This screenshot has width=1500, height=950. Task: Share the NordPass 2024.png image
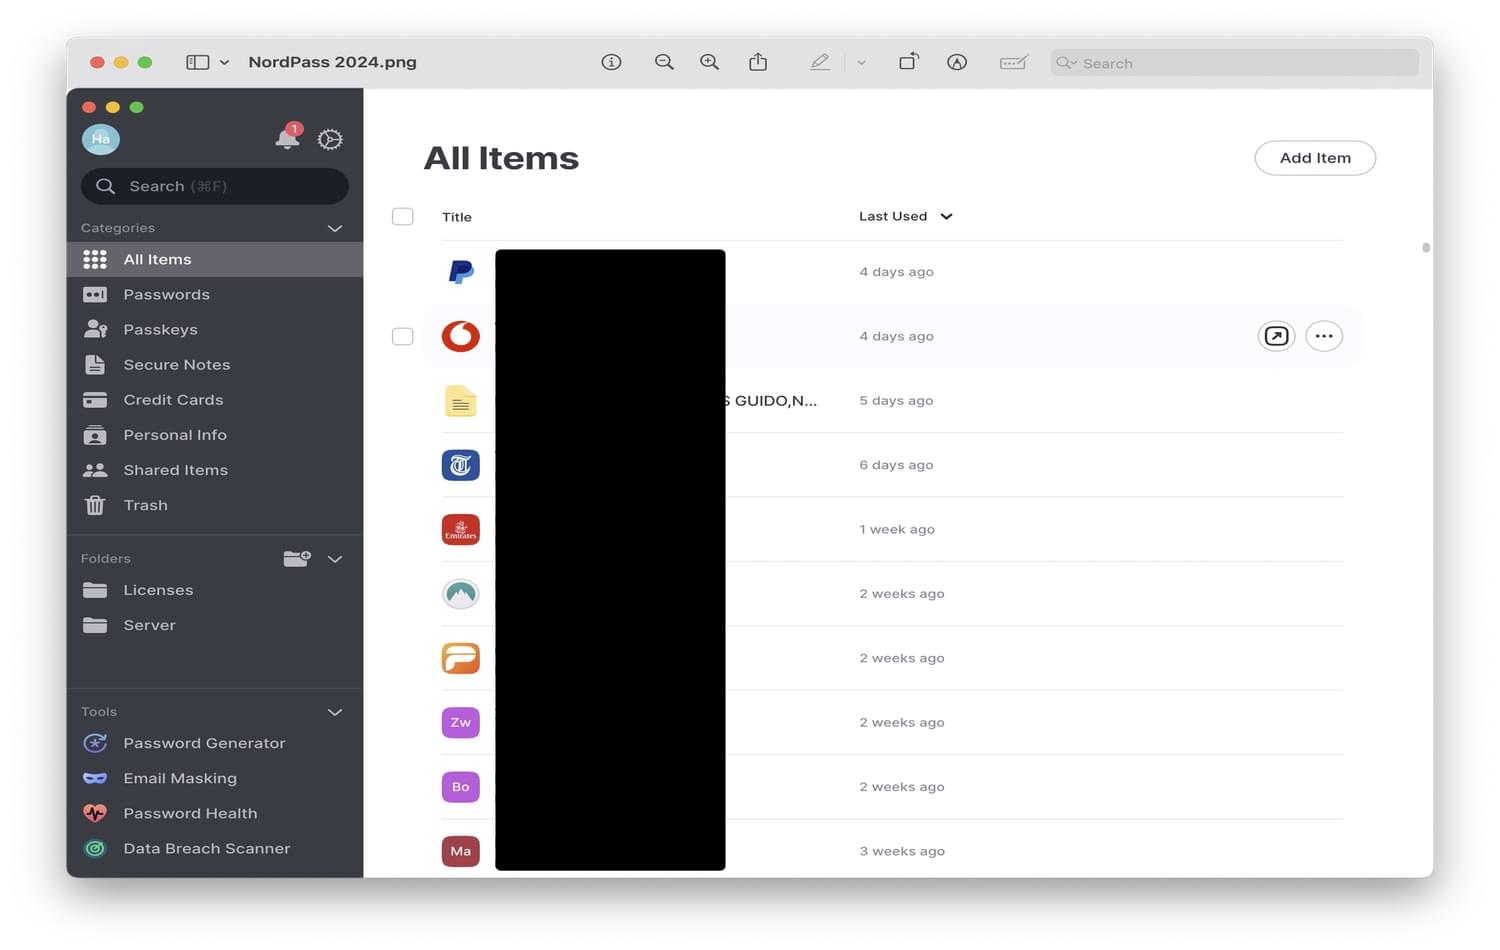tap(758, 62)
